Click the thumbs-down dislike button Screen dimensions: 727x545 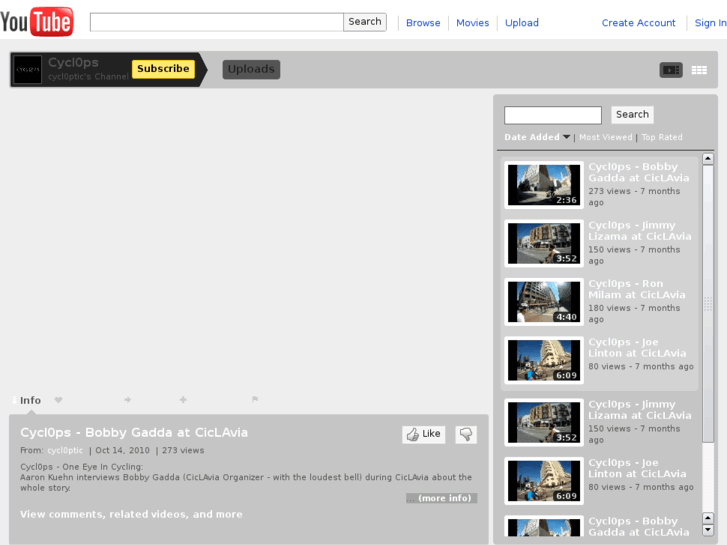pyautogui.click(x=466, y=434)
